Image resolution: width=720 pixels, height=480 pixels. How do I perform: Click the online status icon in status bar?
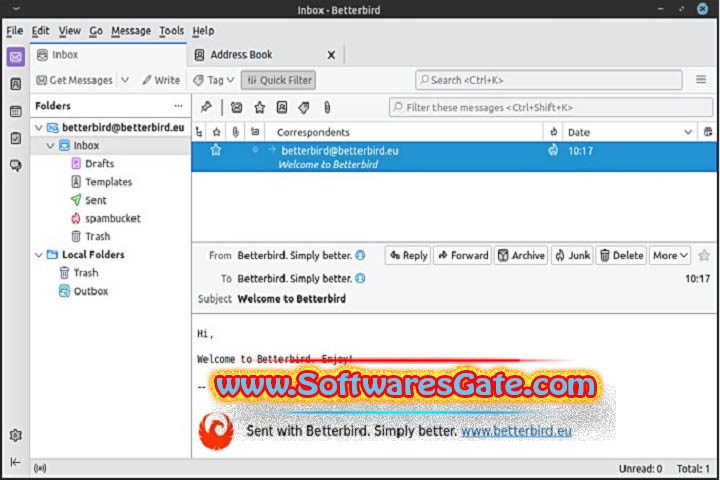40,468
